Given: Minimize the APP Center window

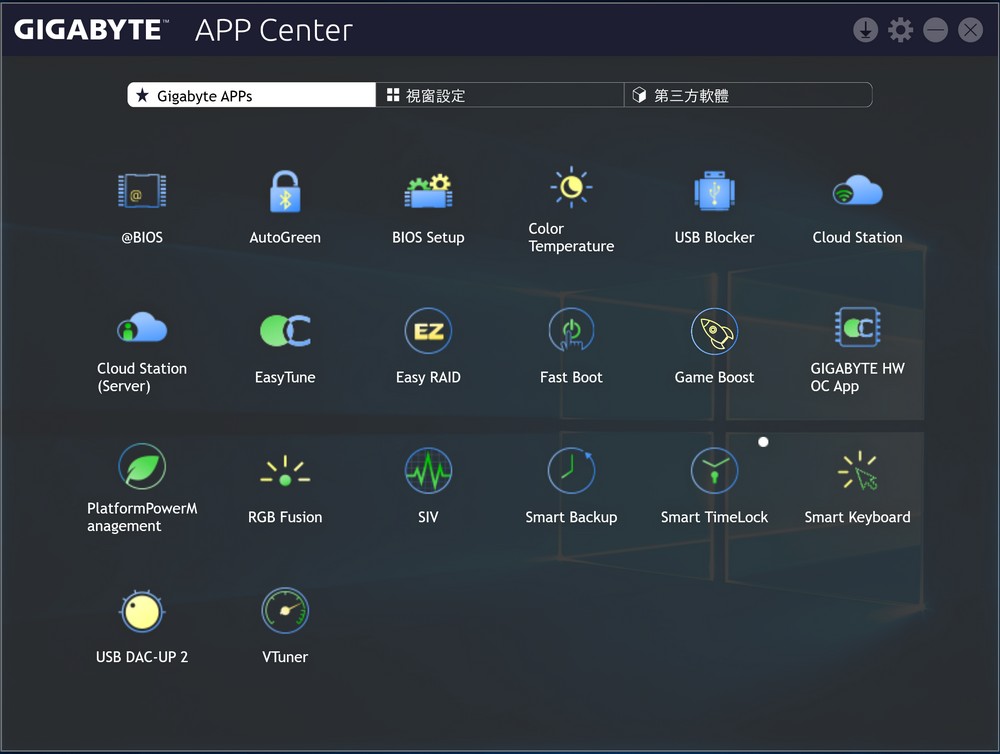Looking at the screenshot, I should coord(936,29).
